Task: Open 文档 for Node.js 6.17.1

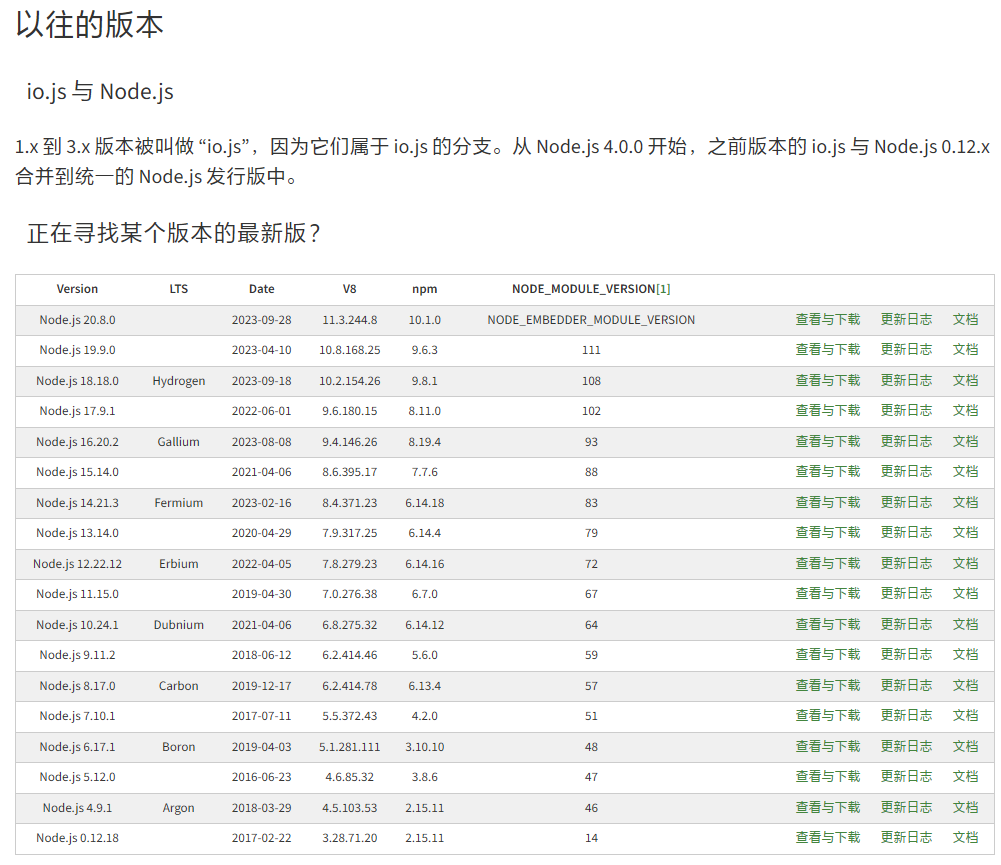Action: click(x=965, y=746)
